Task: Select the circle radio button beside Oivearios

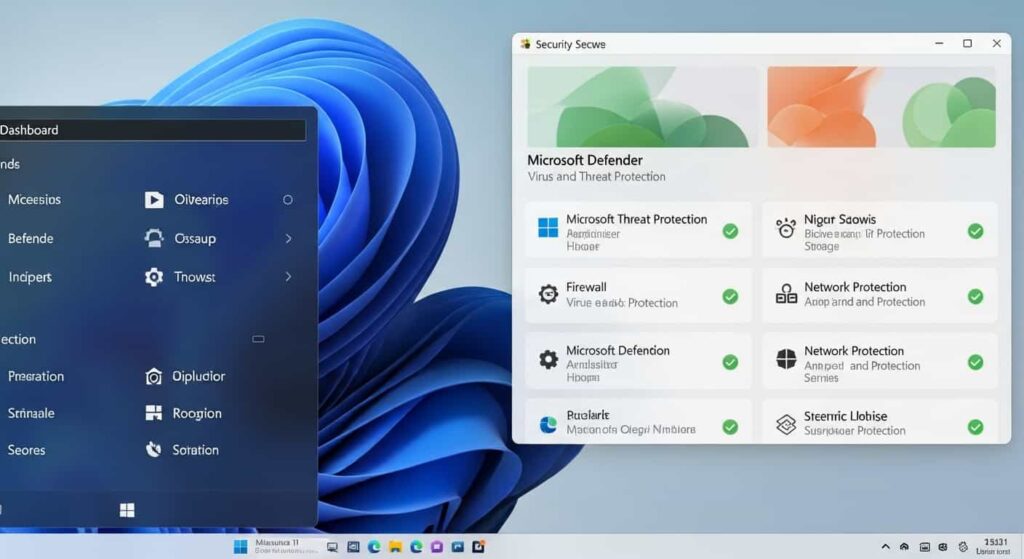Action: click(x=288, y=200)
